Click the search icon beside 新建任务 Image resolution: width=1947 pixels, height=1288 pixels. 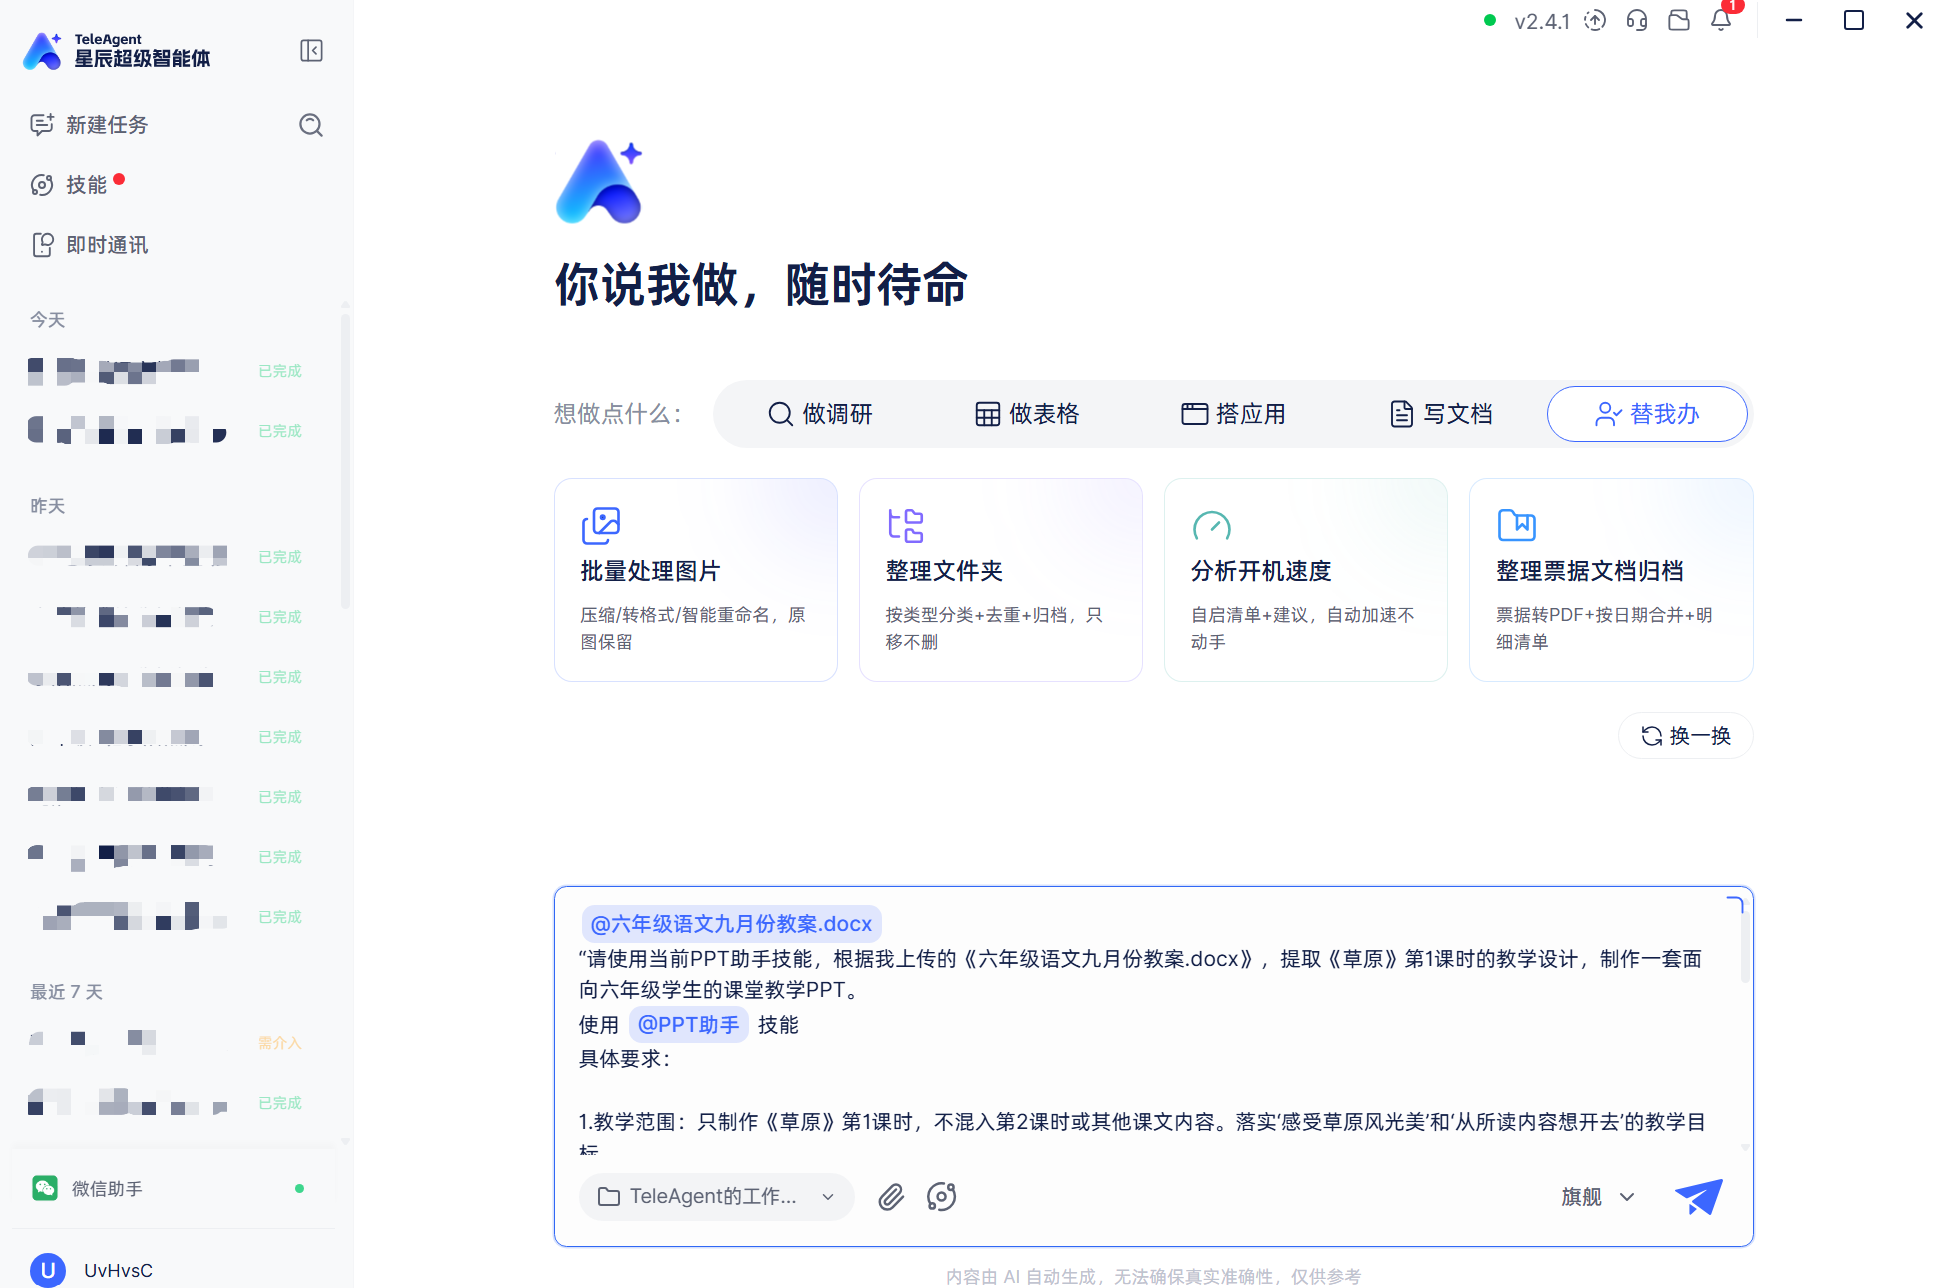click(311, 125)
